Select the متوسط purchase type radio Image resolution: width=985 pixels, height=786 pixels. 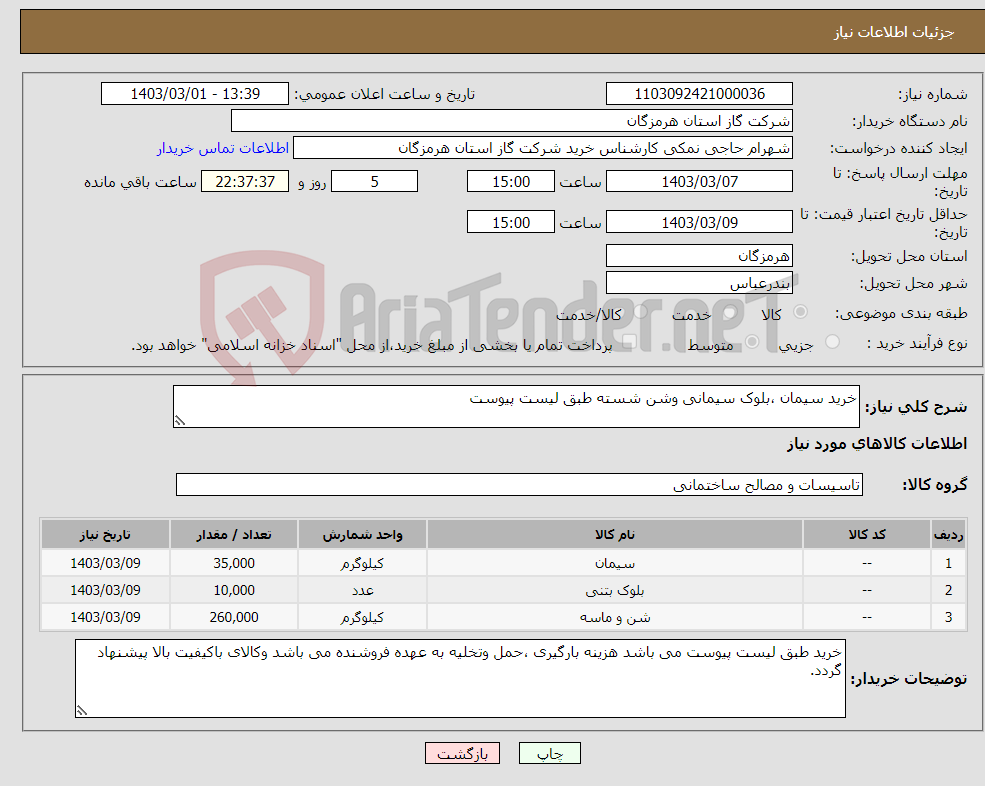(752, 342)
